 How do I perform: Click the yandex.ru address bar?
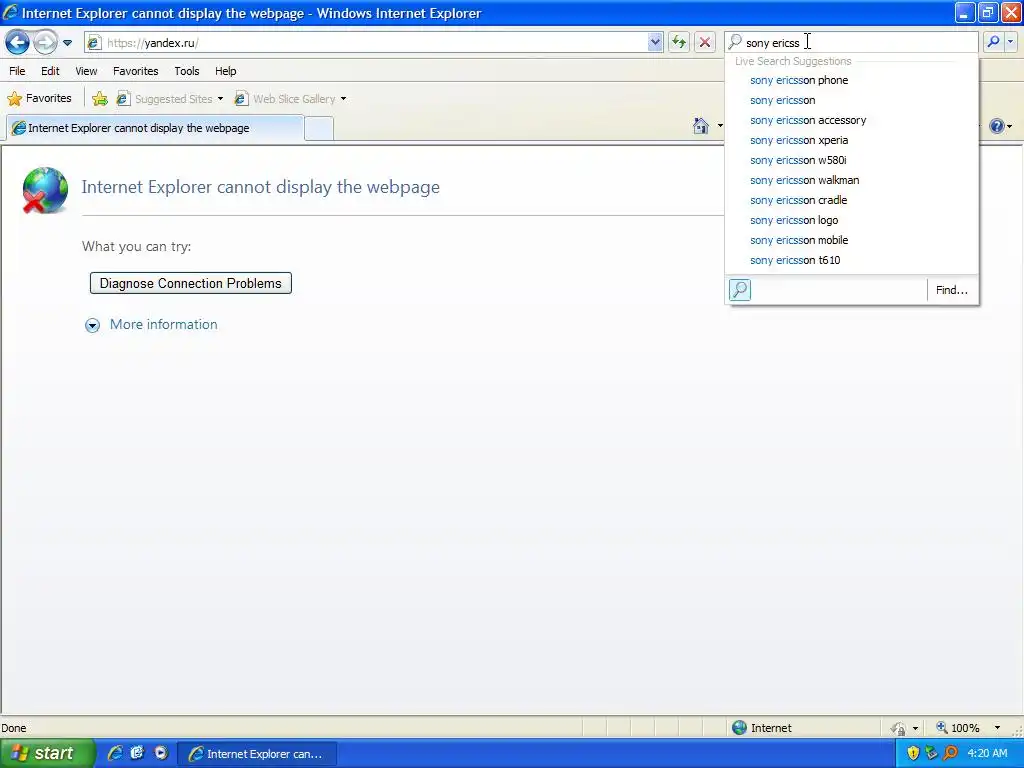pyautogui.click(x=372, y=42)
